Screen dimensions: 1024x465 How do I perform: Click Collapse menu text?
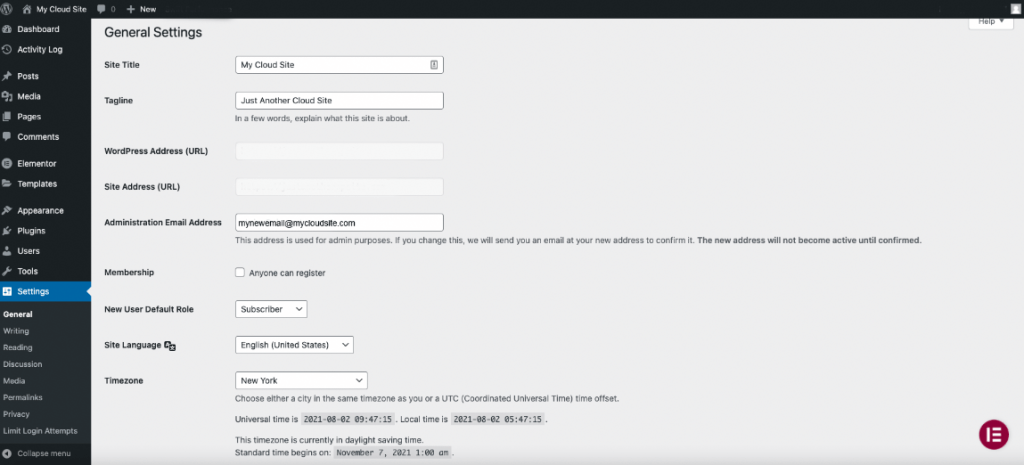[x=44, y=453]
